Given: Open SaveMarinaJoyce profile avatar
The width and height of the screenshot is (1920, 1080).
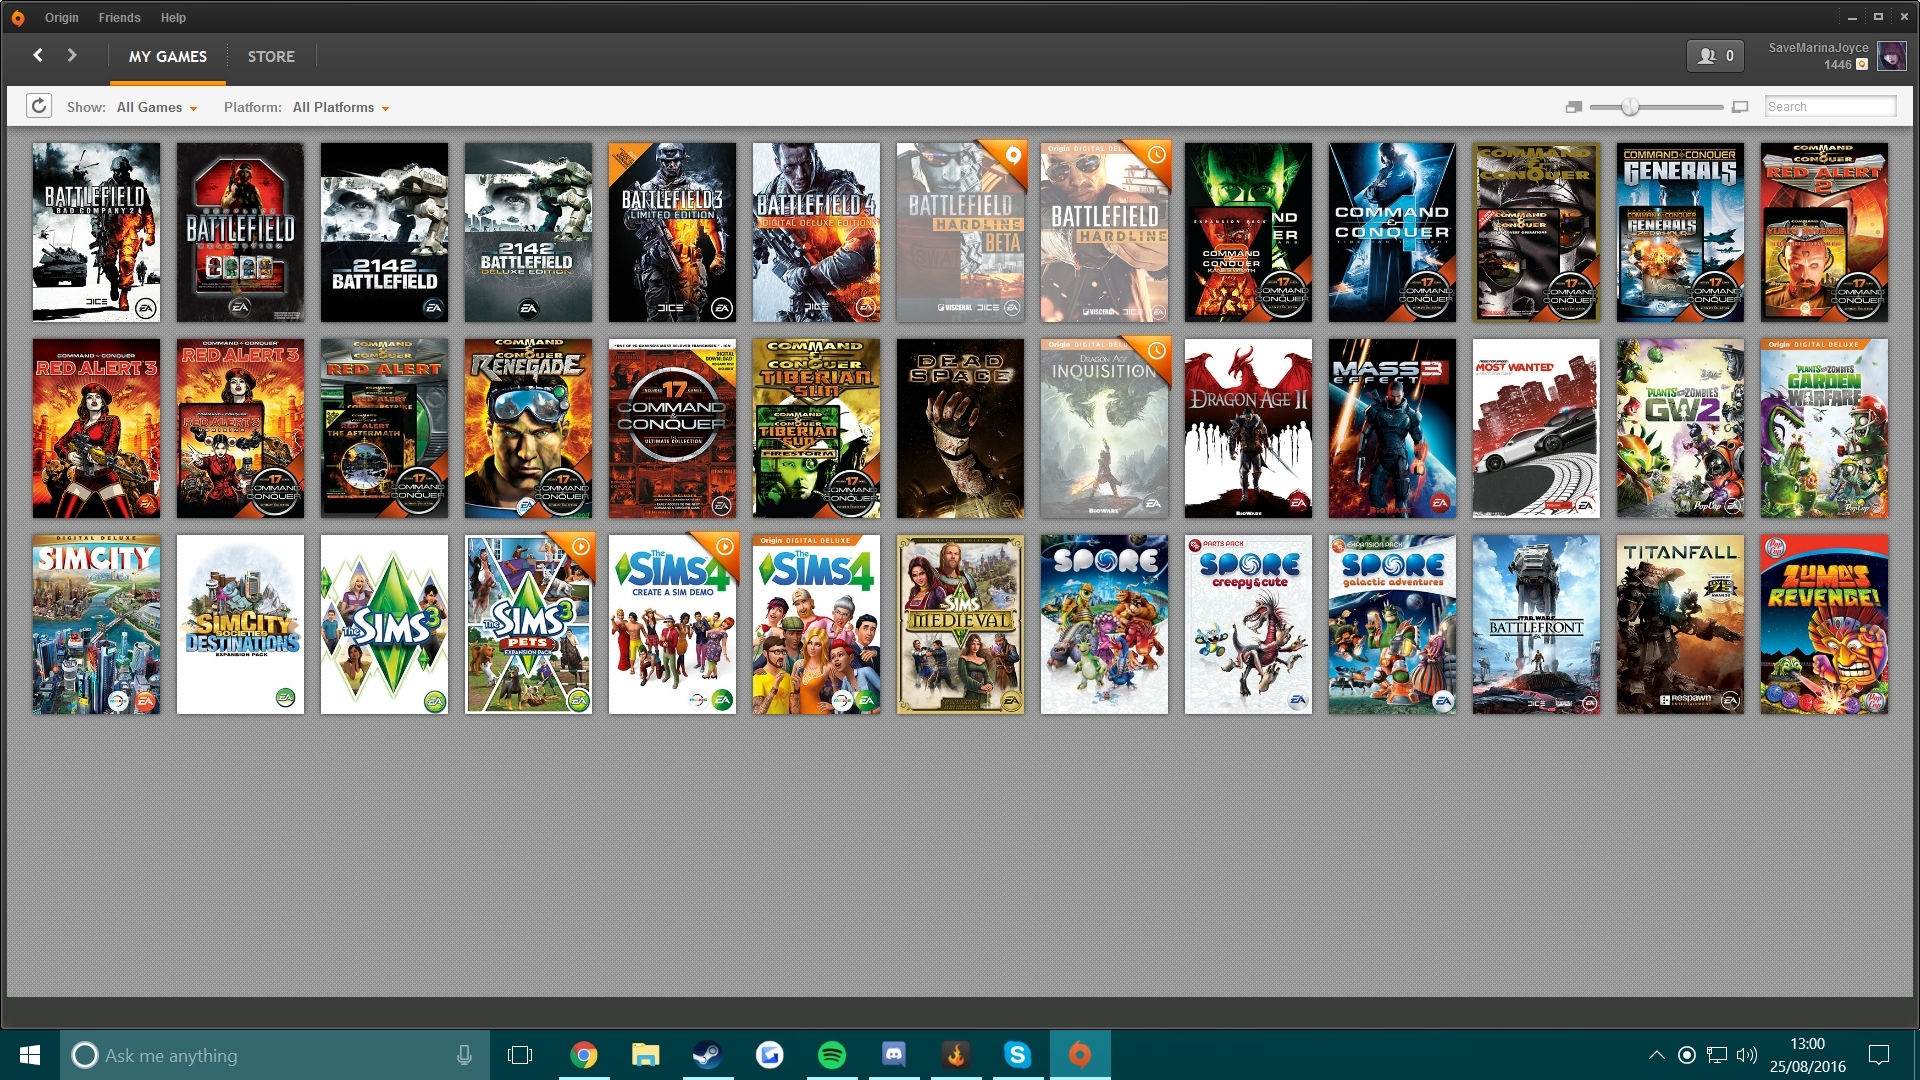Looking at the screenshot, I should [1891, 56].
